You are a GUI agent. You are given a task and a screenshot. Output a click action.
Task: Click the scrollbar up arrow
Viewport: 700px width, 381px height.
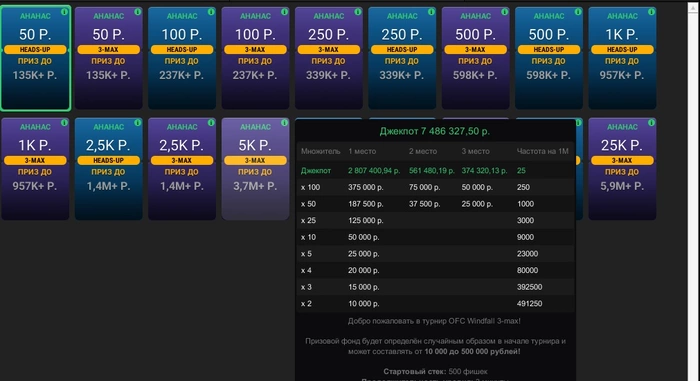tap(693, 8)
